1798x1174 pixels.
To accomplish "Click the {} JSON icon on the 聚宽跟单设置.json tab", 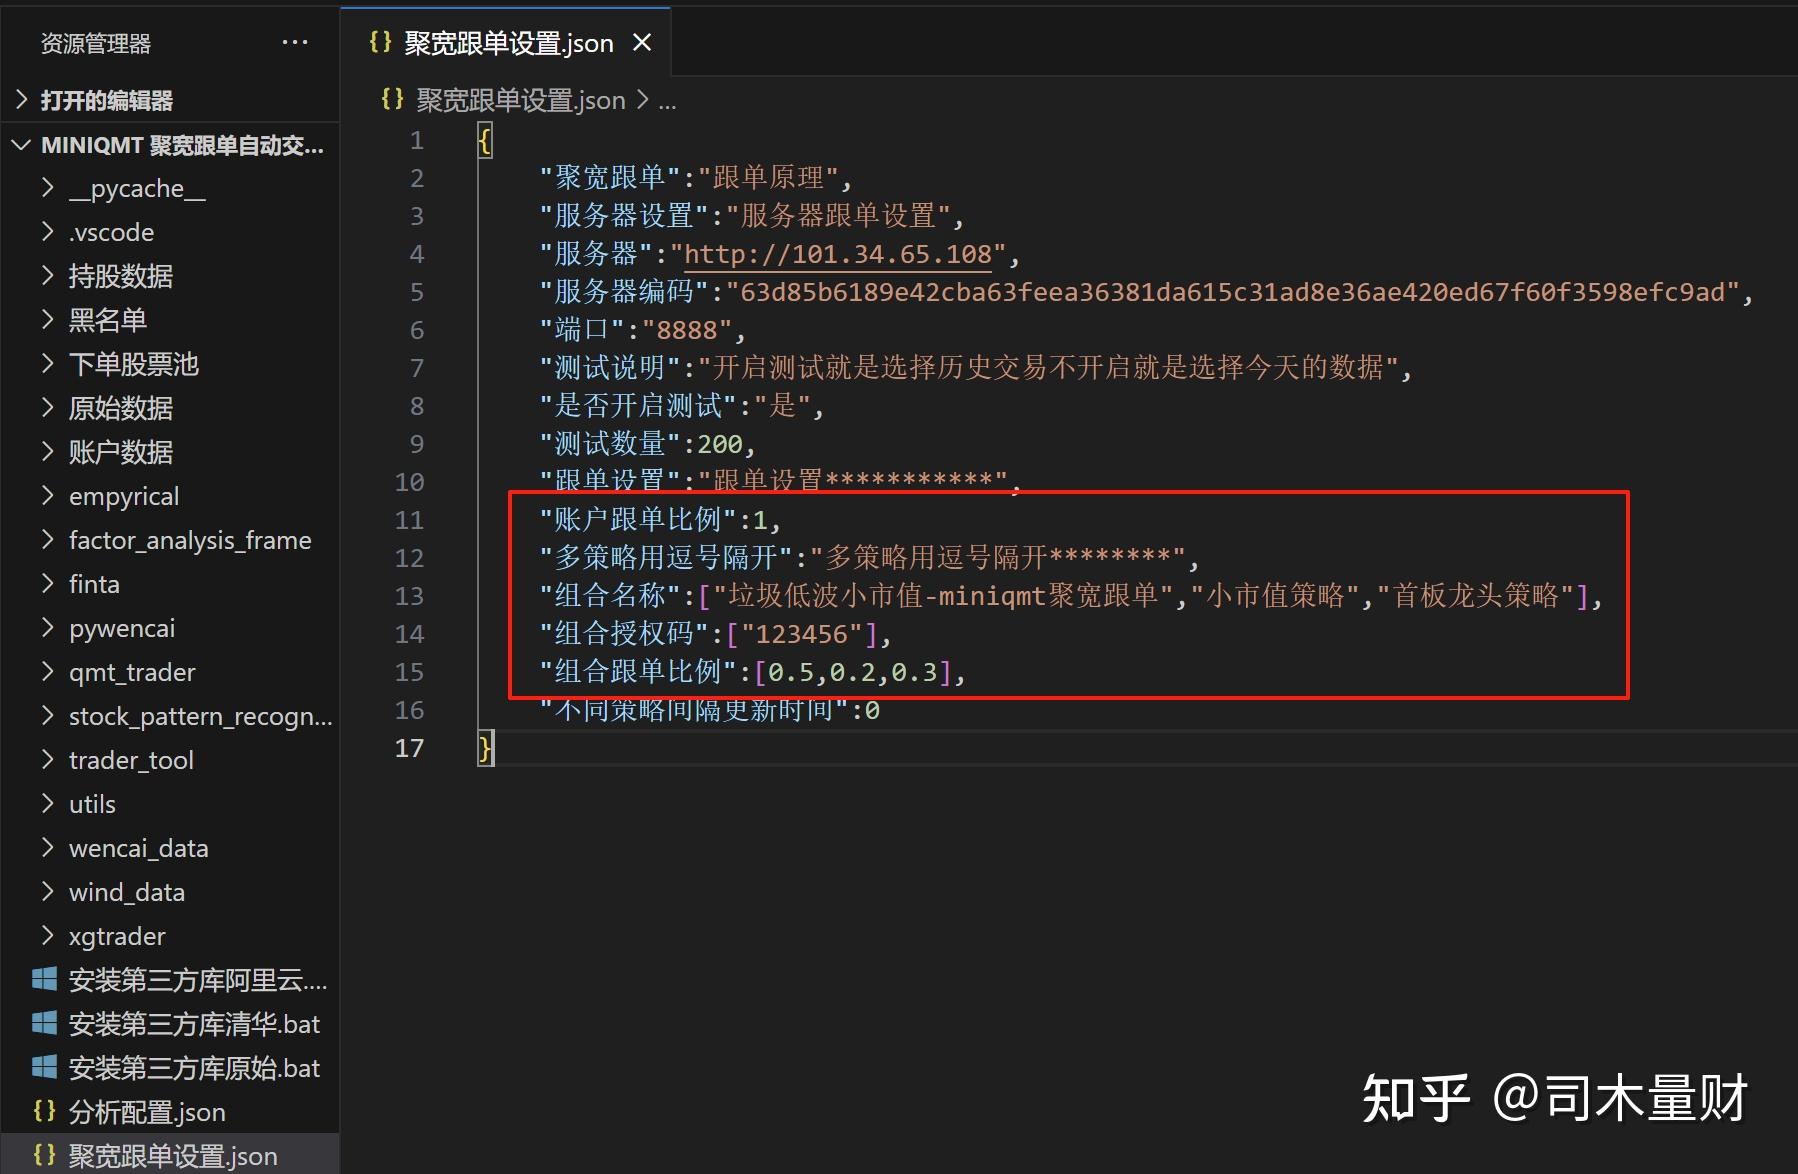I will (381, 42).
